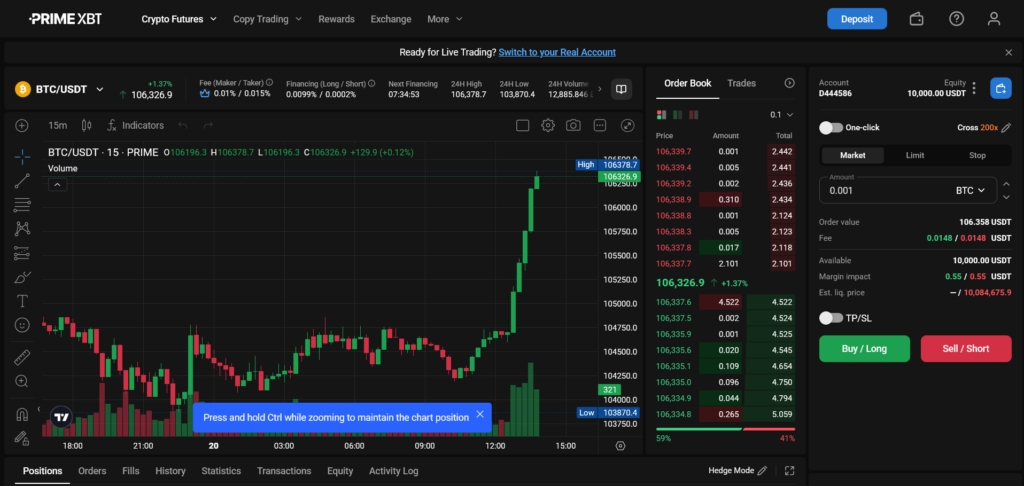Image resolution: width=1024 pixels, height=486 pixels.
Task: Open chart settings gear
Action: (x=548, y=125)
